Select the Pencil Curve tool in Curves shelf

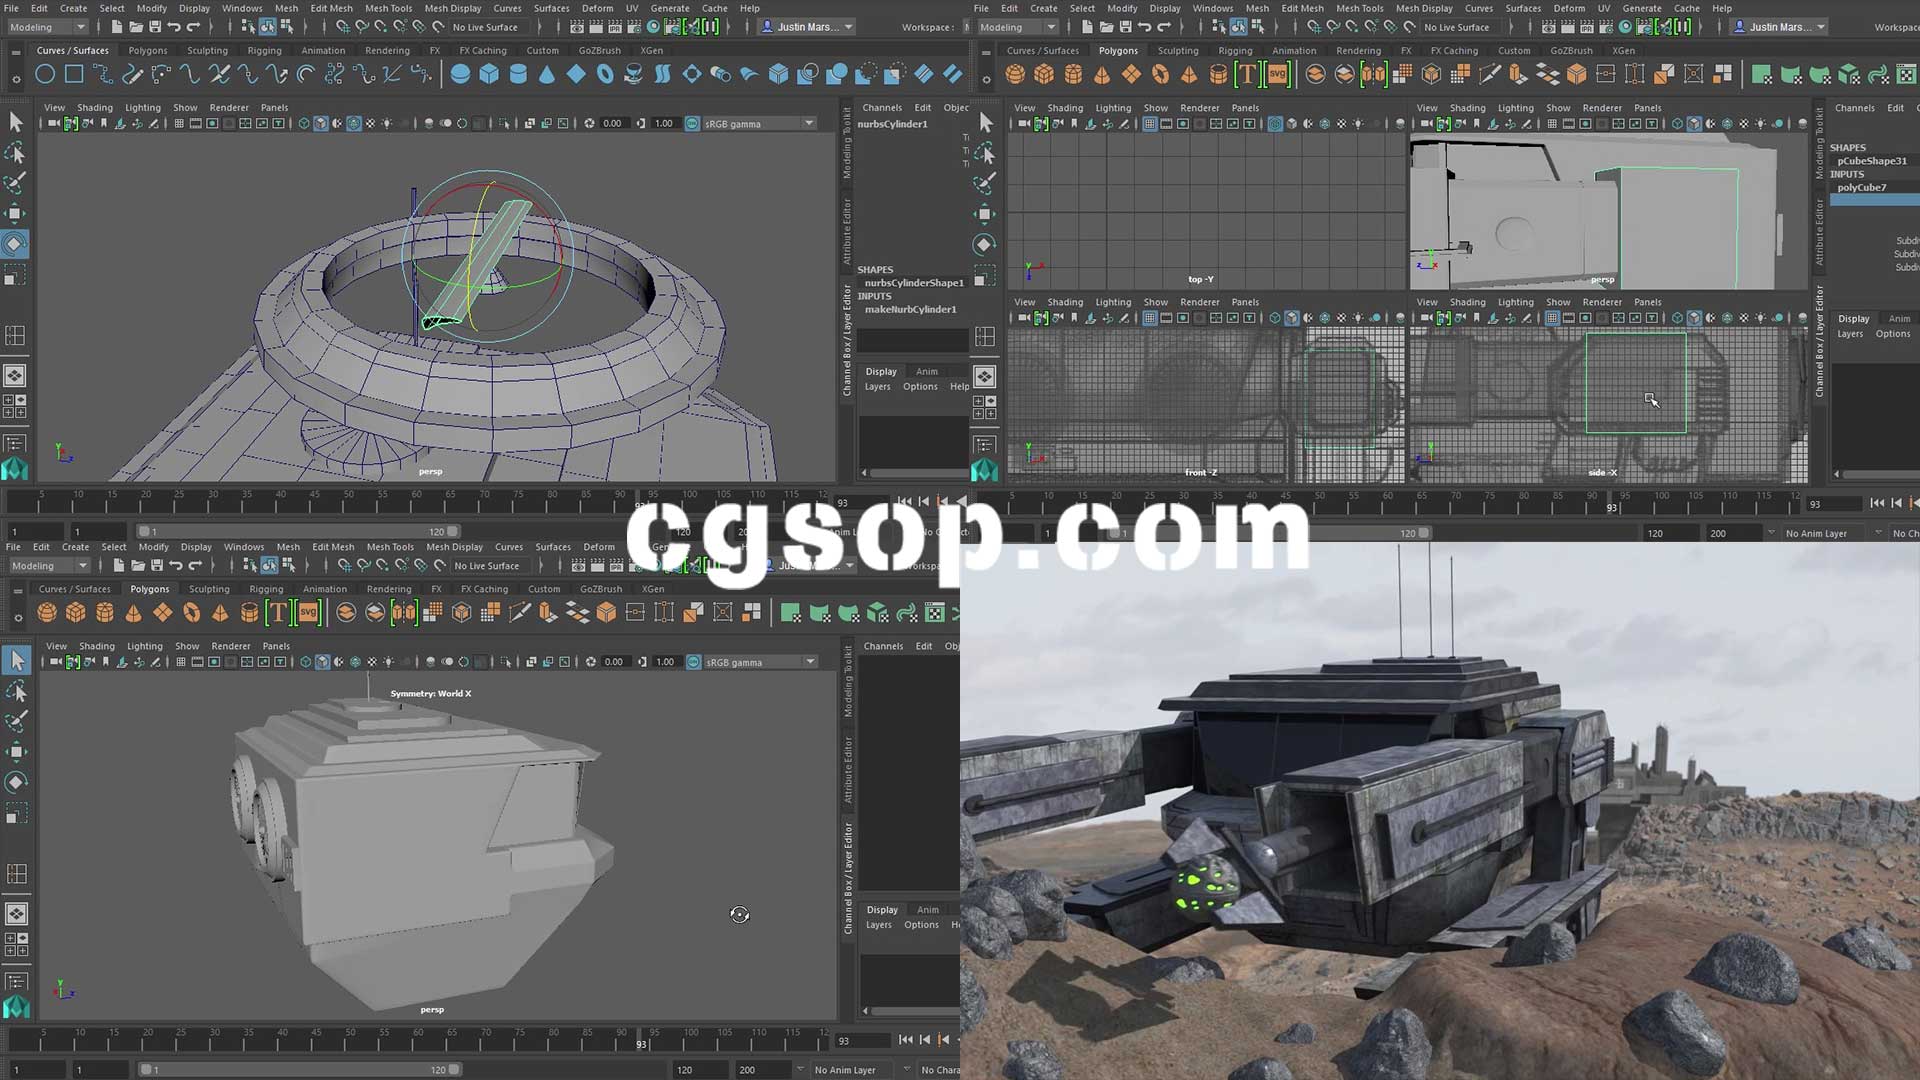pyautogui.click(x=132, y=74)
